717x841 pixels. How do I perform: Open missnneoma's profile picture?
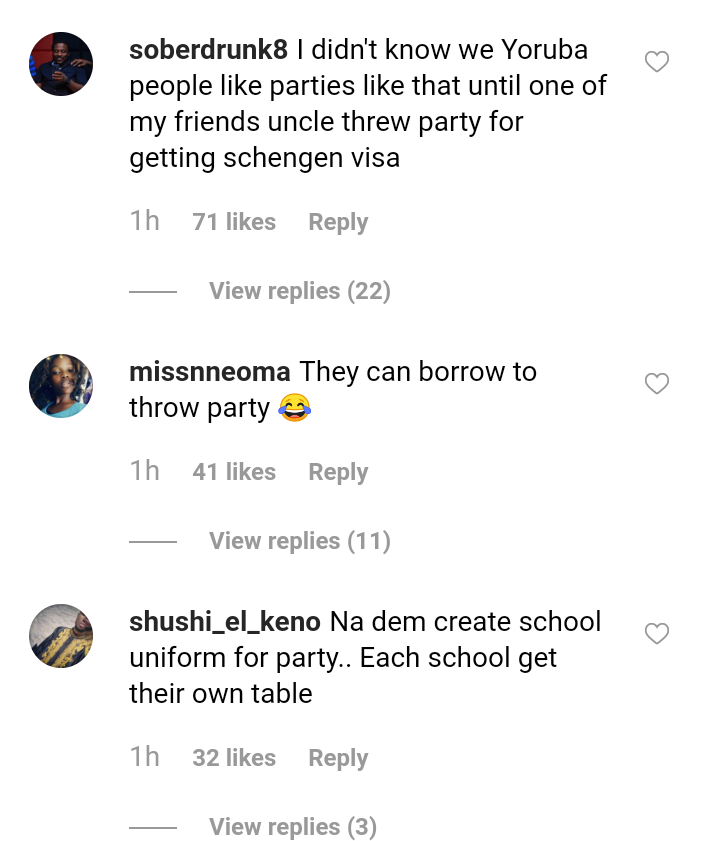[61, 386]
